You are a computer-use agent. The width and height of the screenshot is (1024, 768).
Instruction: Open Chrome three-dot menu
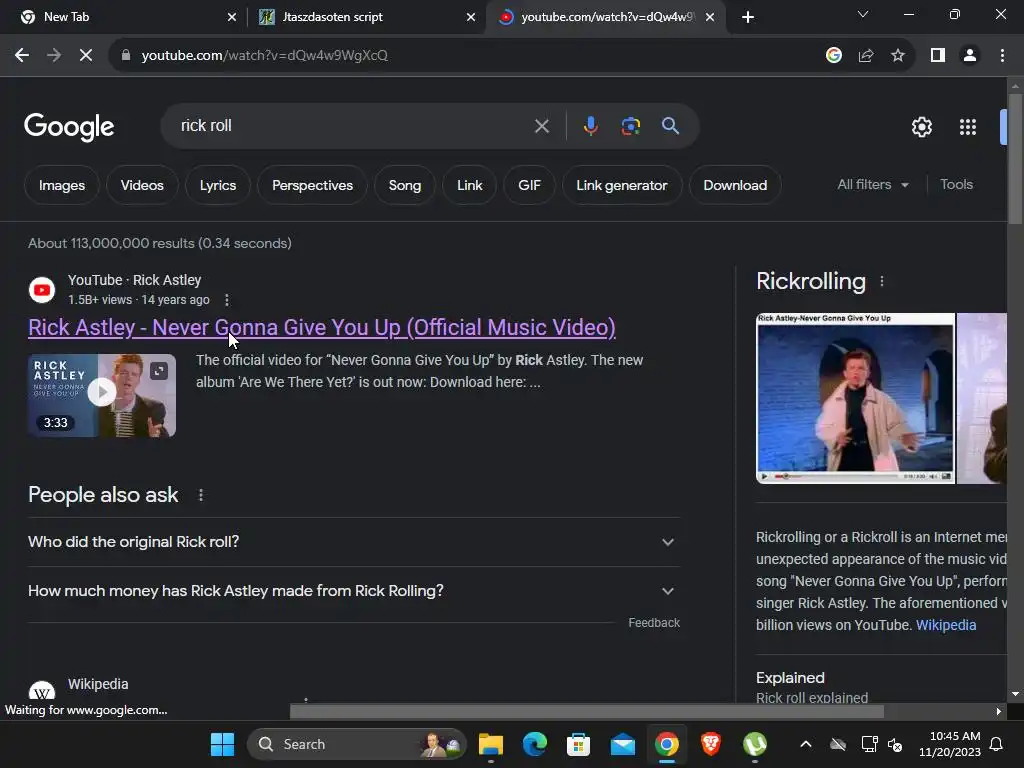click(x=1002, y=56)
